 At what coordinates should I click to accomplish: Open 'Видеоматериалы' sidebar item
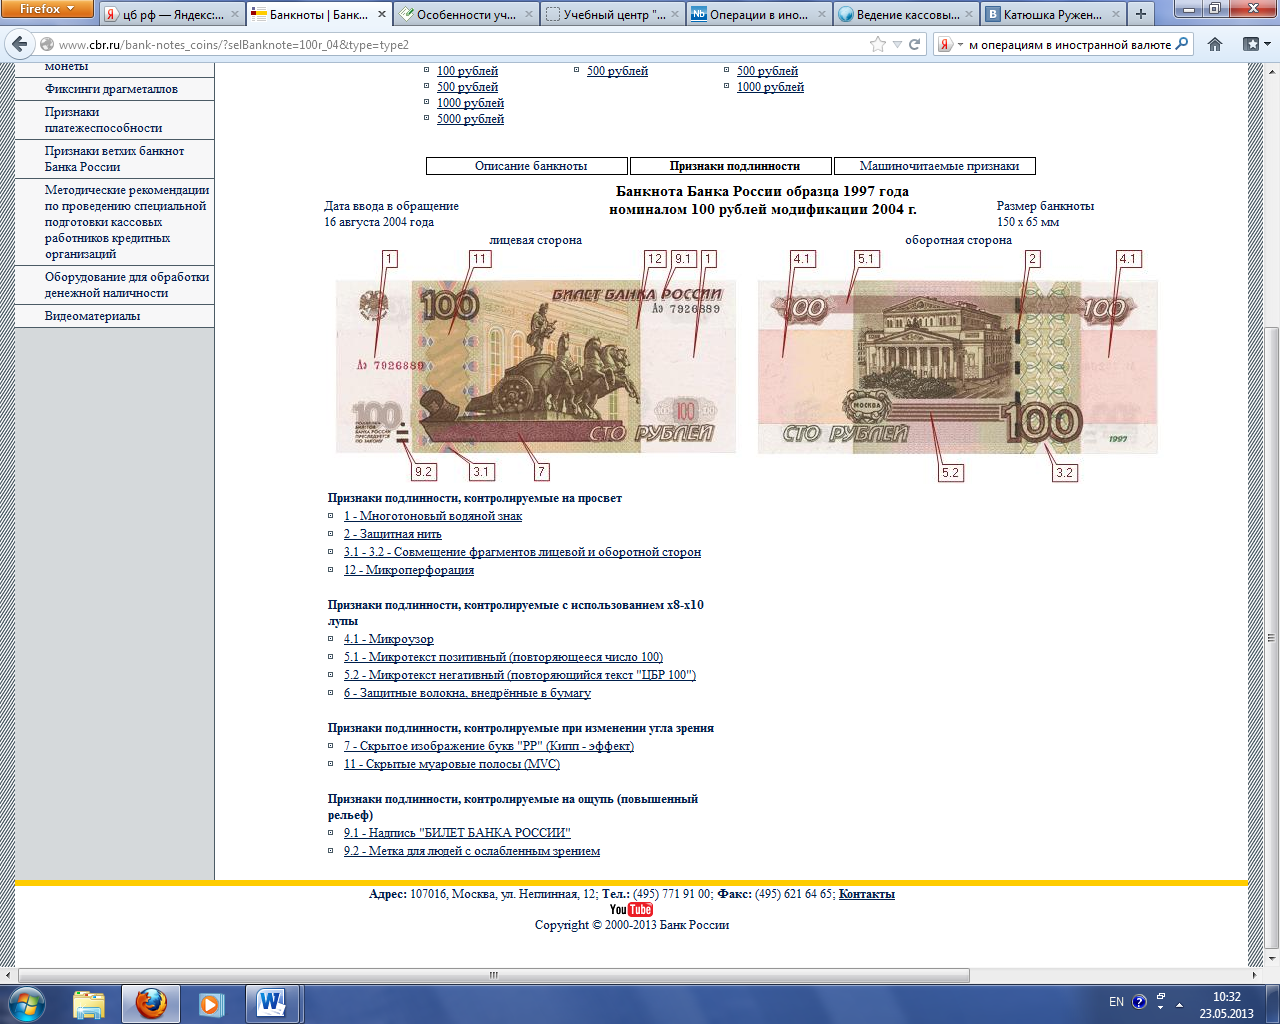point(92,316)
